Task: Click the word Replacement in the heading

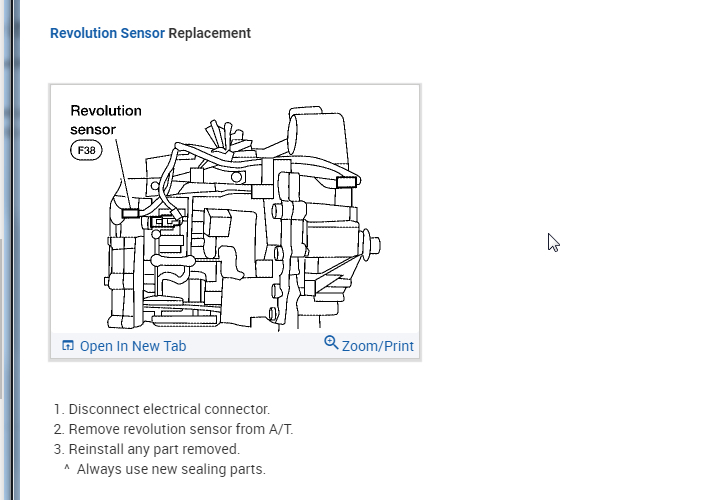Action: [x=209, y=33]
